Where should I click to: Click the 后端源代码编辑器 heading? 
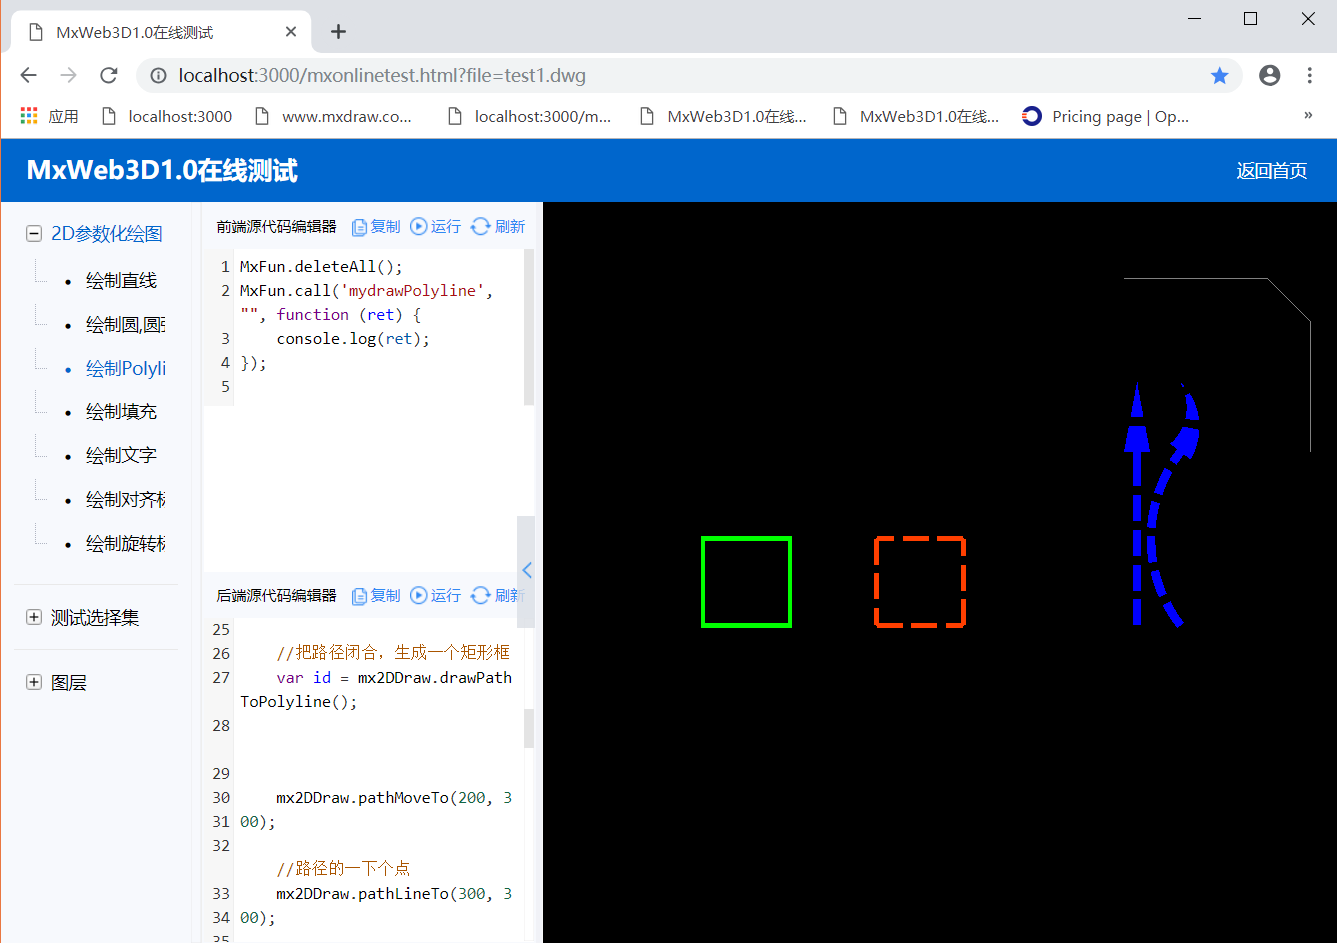coord(276,596)
